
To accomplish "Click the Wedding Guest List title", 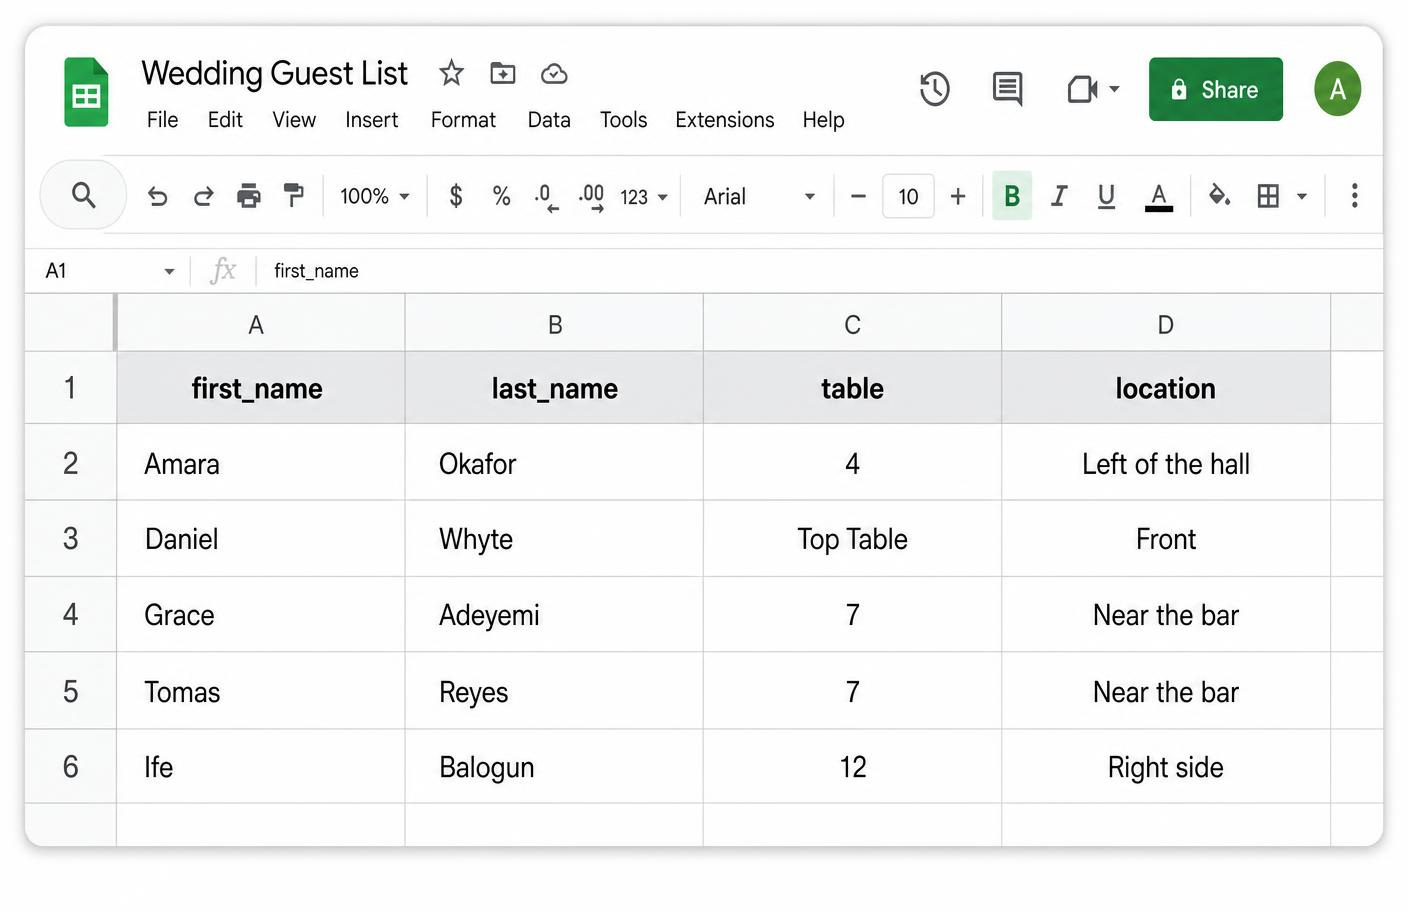I will pyautogui.click(x=274, y=73).
